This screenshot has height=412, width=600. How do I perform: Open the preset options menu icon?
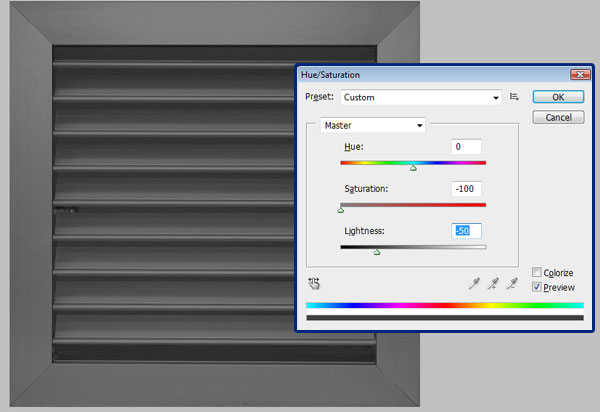[514, 97]
